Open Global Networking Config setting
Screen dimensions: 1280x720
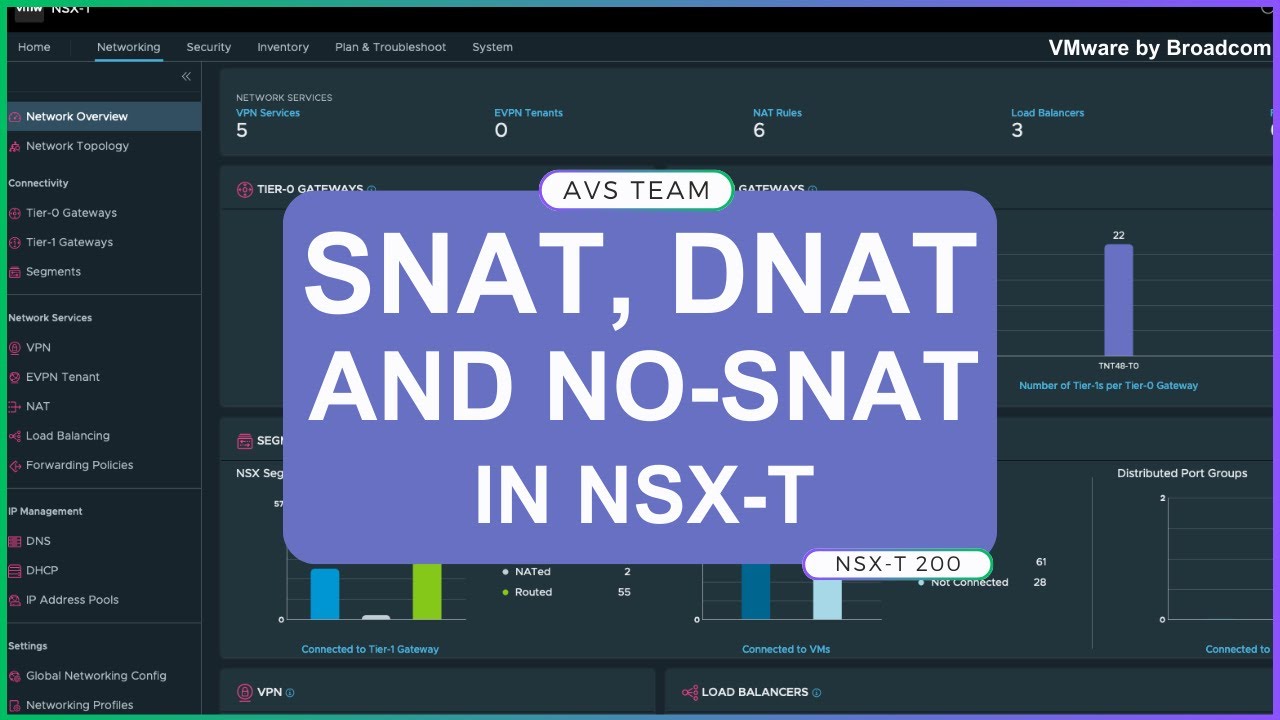tap(96, 676)
